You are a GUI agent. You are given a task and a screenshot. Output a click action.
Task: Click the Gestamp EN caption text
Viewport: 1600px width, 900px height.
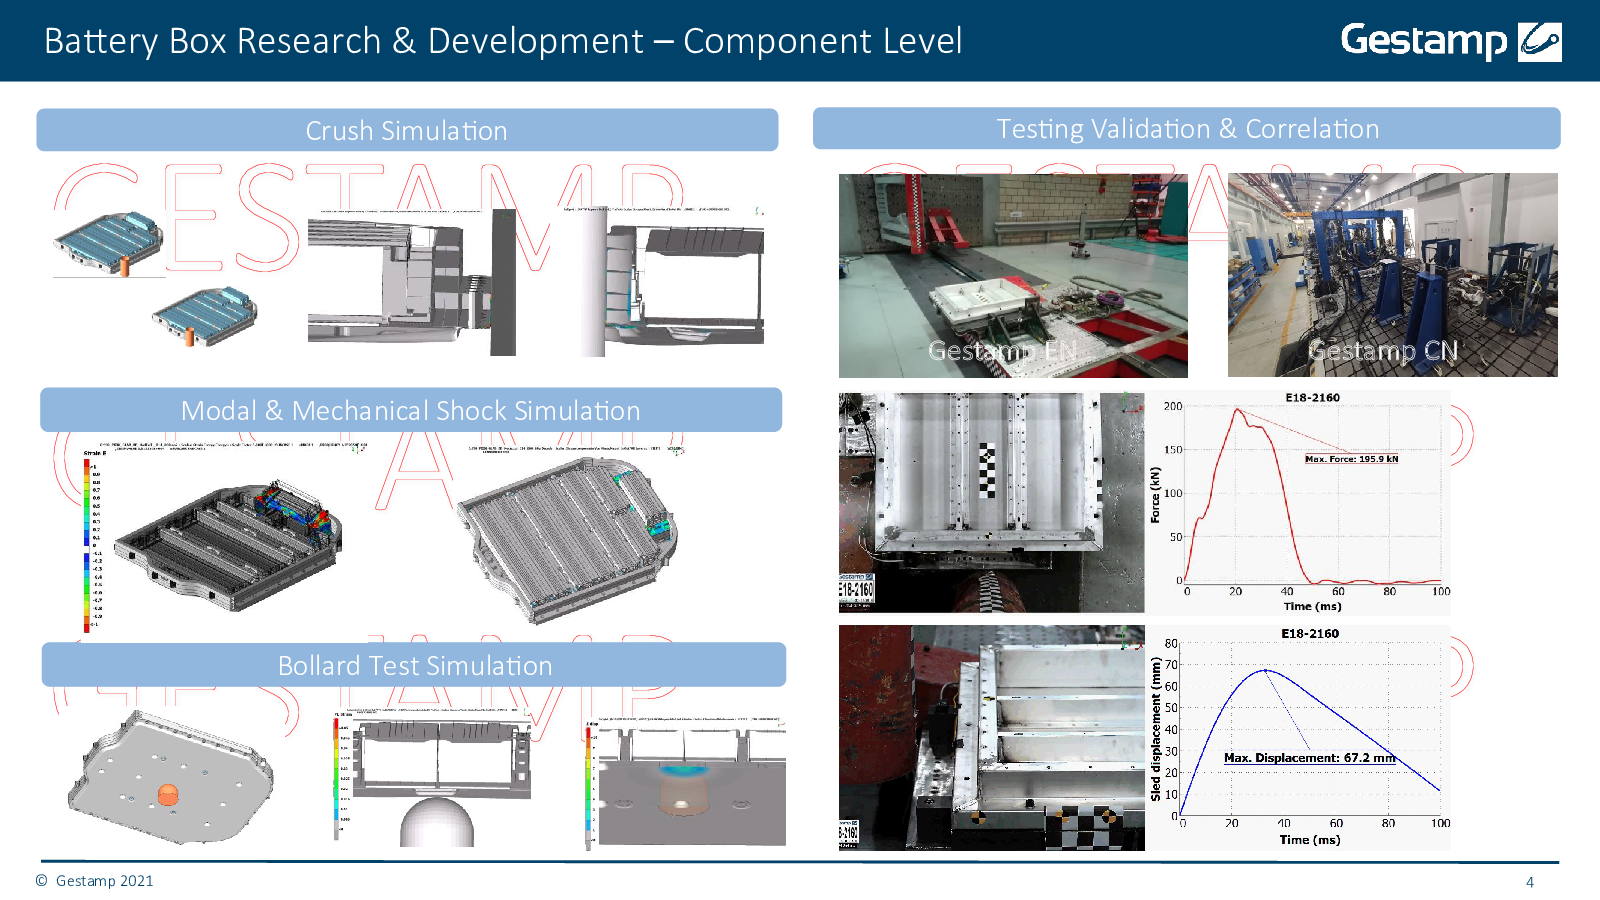(1002, 351)
